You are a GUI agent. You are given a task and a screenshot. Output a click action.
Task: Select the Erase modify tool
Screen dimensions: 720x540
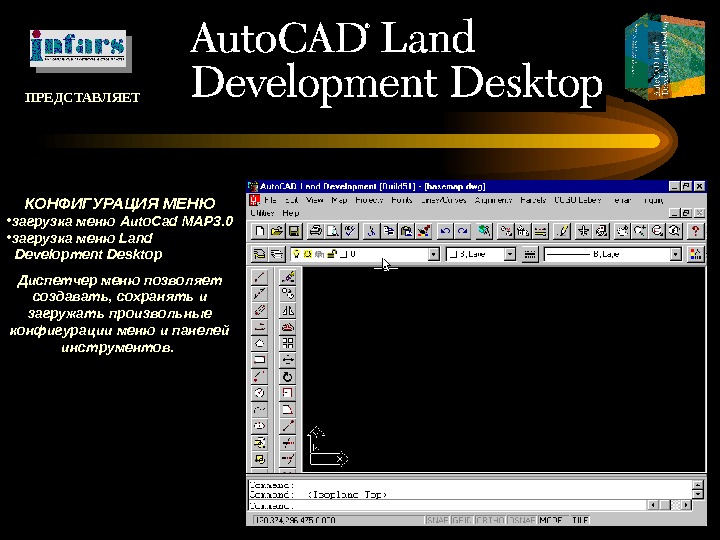(x=288, y=276)
